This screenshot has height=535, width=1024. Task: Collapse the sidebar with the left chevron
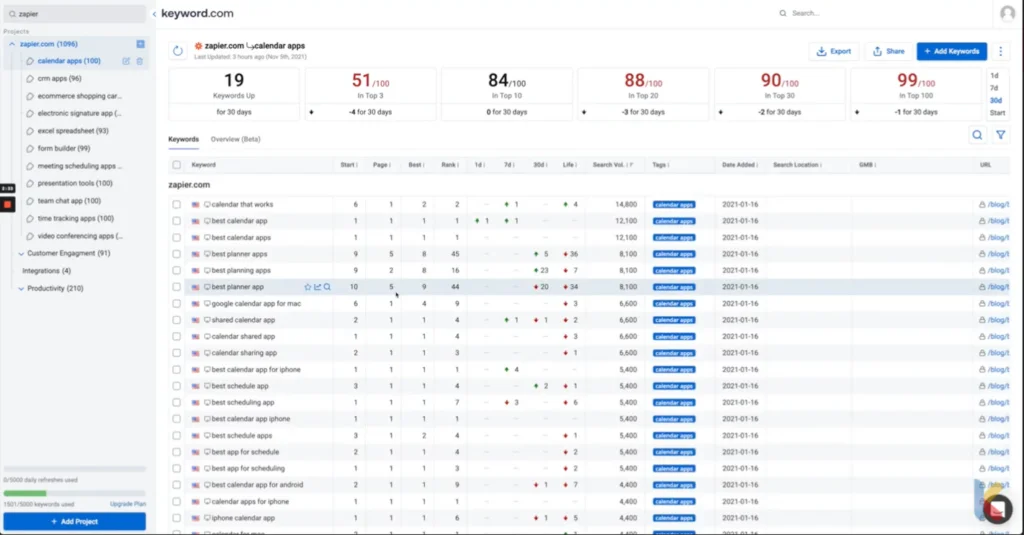pyautogui.click(x=154, y=14)
